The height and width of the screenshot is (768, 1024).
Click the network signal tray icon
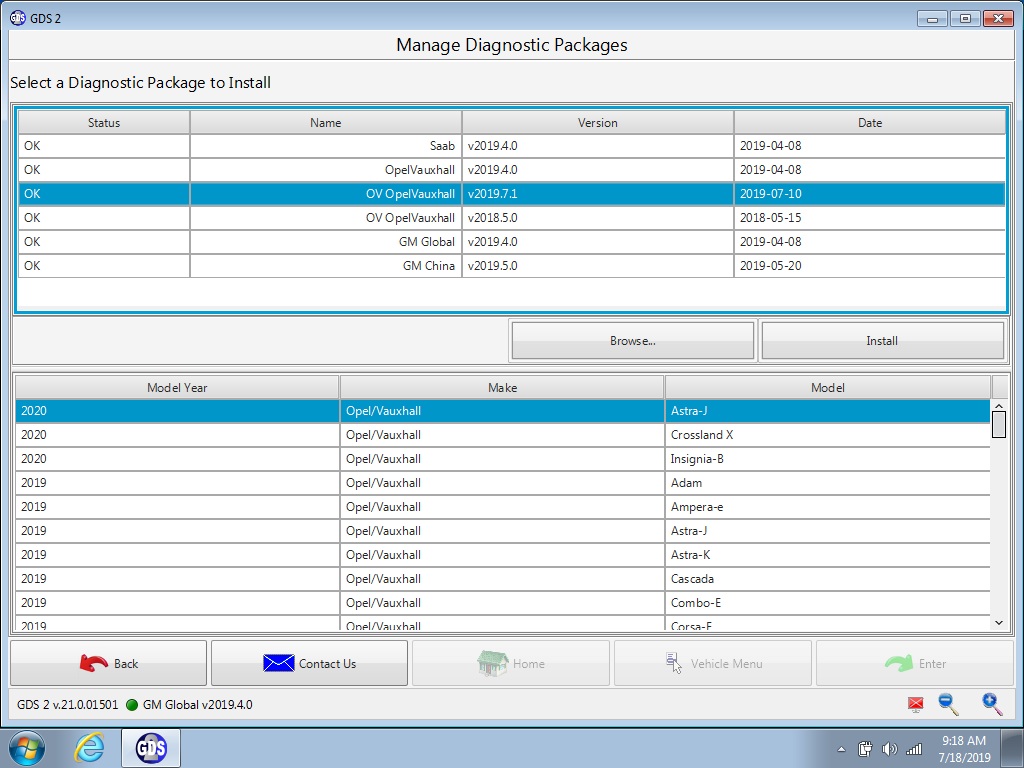click(914, 749)
